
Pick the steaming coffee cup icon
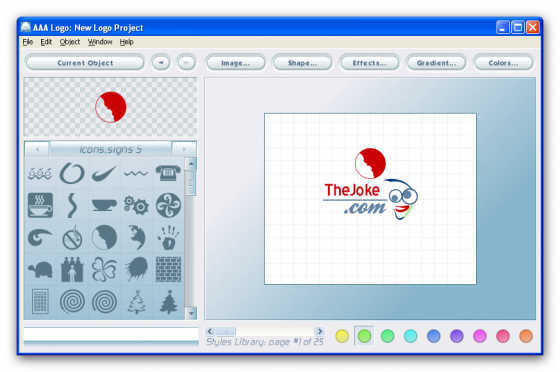(40, 205)
